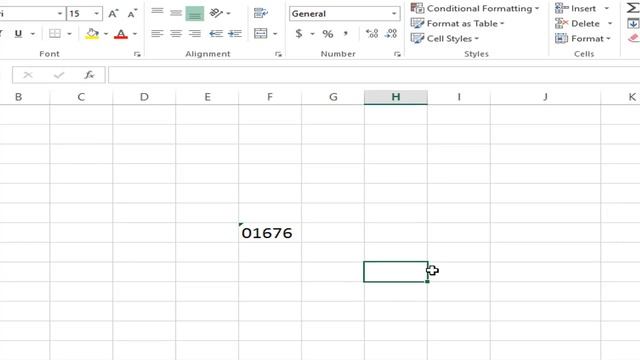The image size is (640, 360).
Task: Open Format as Table menu
Action: 458,23
